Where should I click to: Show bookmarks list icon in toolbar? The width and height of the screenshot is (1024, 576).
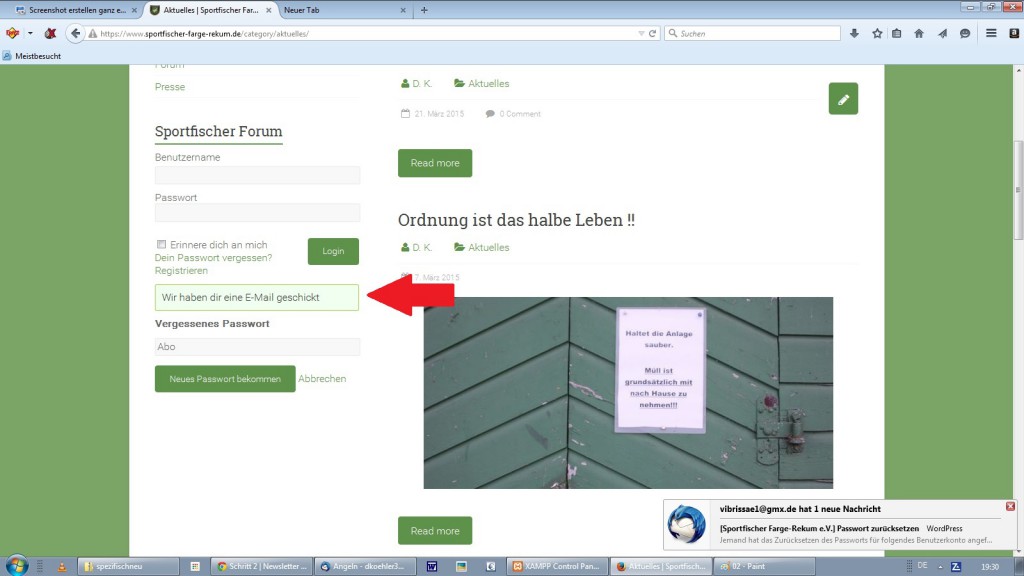tap(897, 33)
